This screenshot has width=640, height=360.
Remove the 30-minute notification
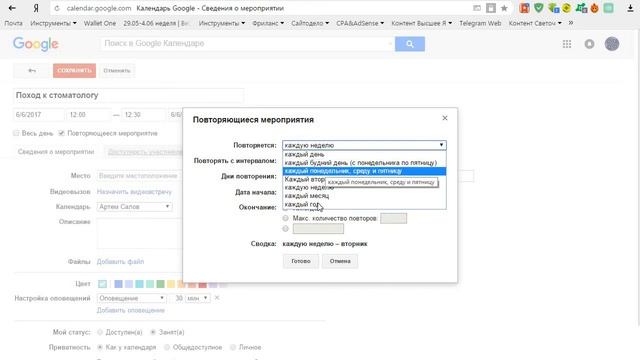tap(217, 298)
